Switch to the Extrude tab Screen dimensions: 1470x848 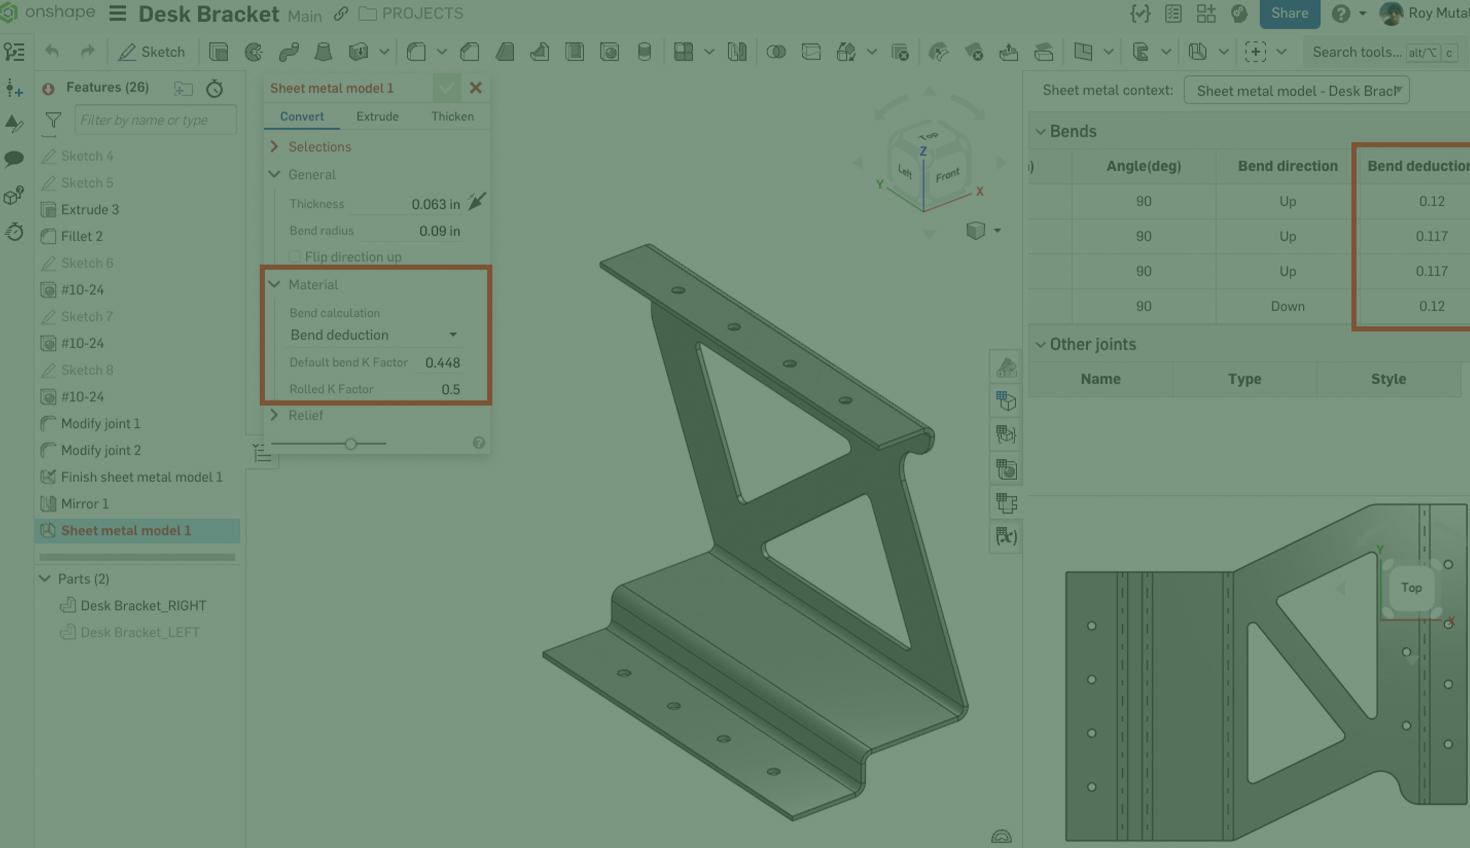click(x=377, y=117)
